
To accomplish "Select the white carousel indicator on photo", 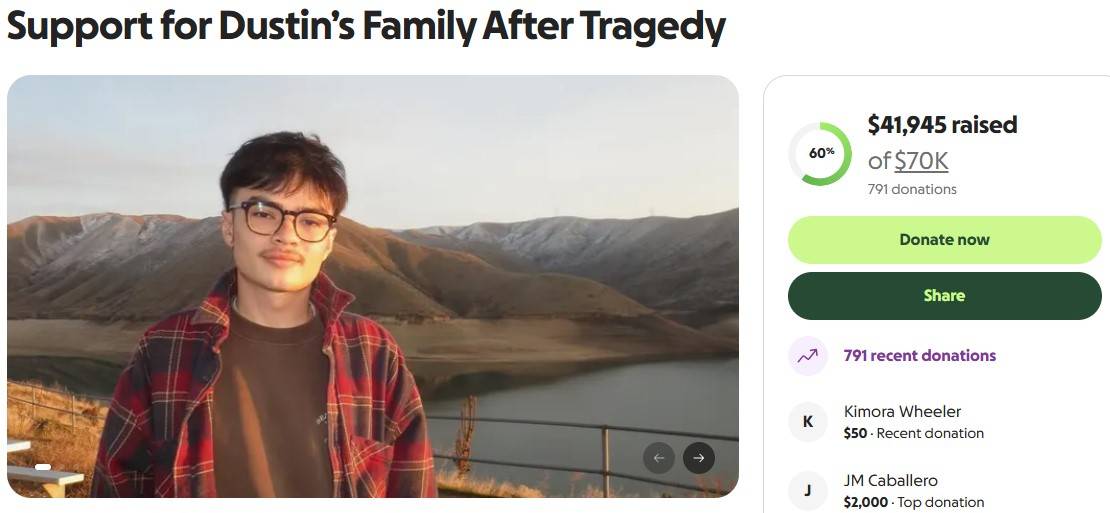I will tap(42, 467).
